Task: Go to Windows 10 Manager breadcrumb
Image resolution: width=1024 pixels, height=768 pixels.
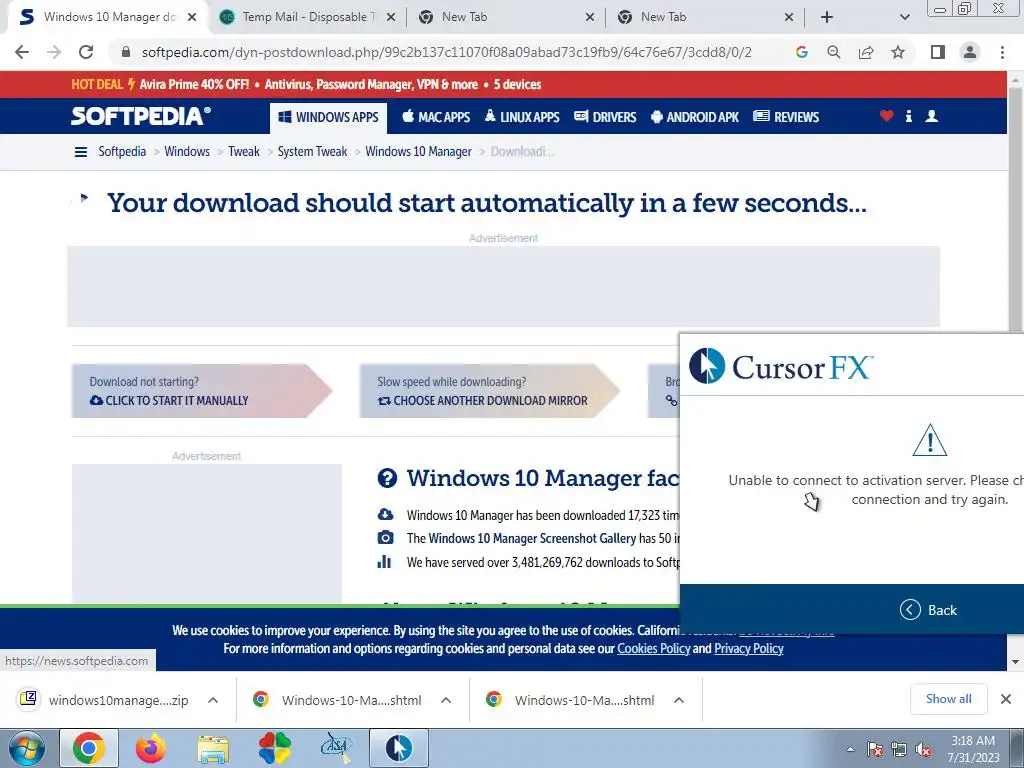Action: coord(418,152)
